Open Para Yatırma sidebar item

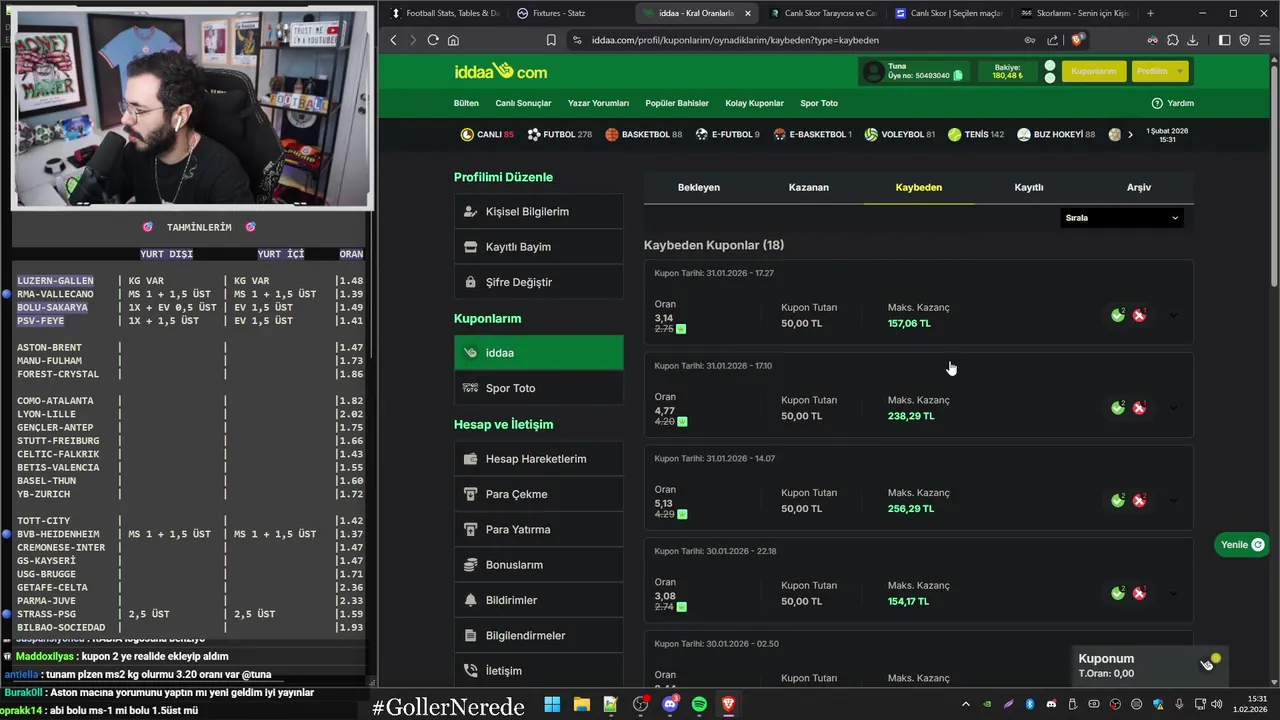click(x=539, y=529)
